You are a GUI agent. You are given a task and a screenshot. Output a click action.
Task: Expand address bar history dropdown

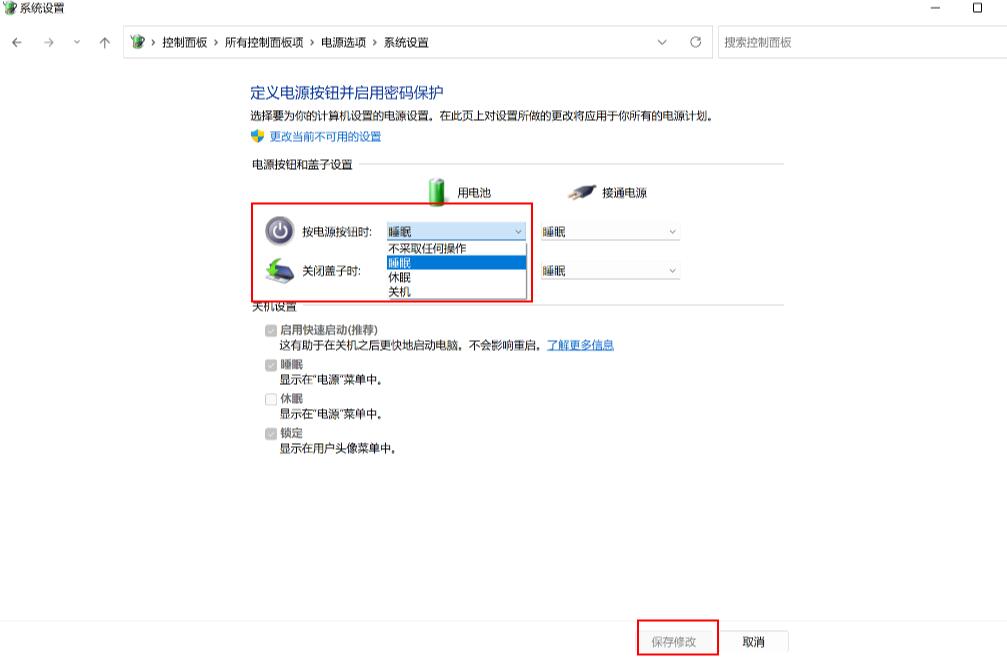tap(662, 42)
